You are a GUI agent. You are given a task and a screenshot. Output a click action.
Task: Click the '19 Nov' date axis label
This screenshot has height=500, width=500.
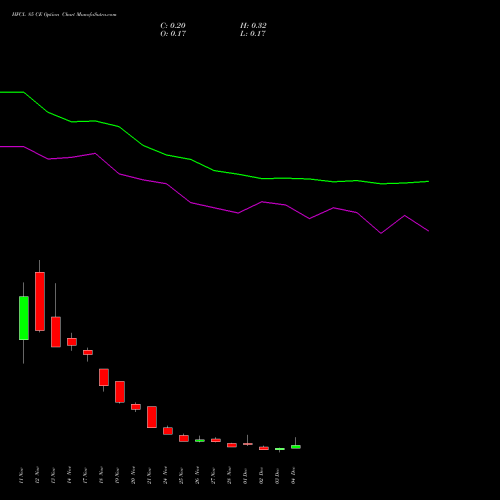[x=117, y=476]
